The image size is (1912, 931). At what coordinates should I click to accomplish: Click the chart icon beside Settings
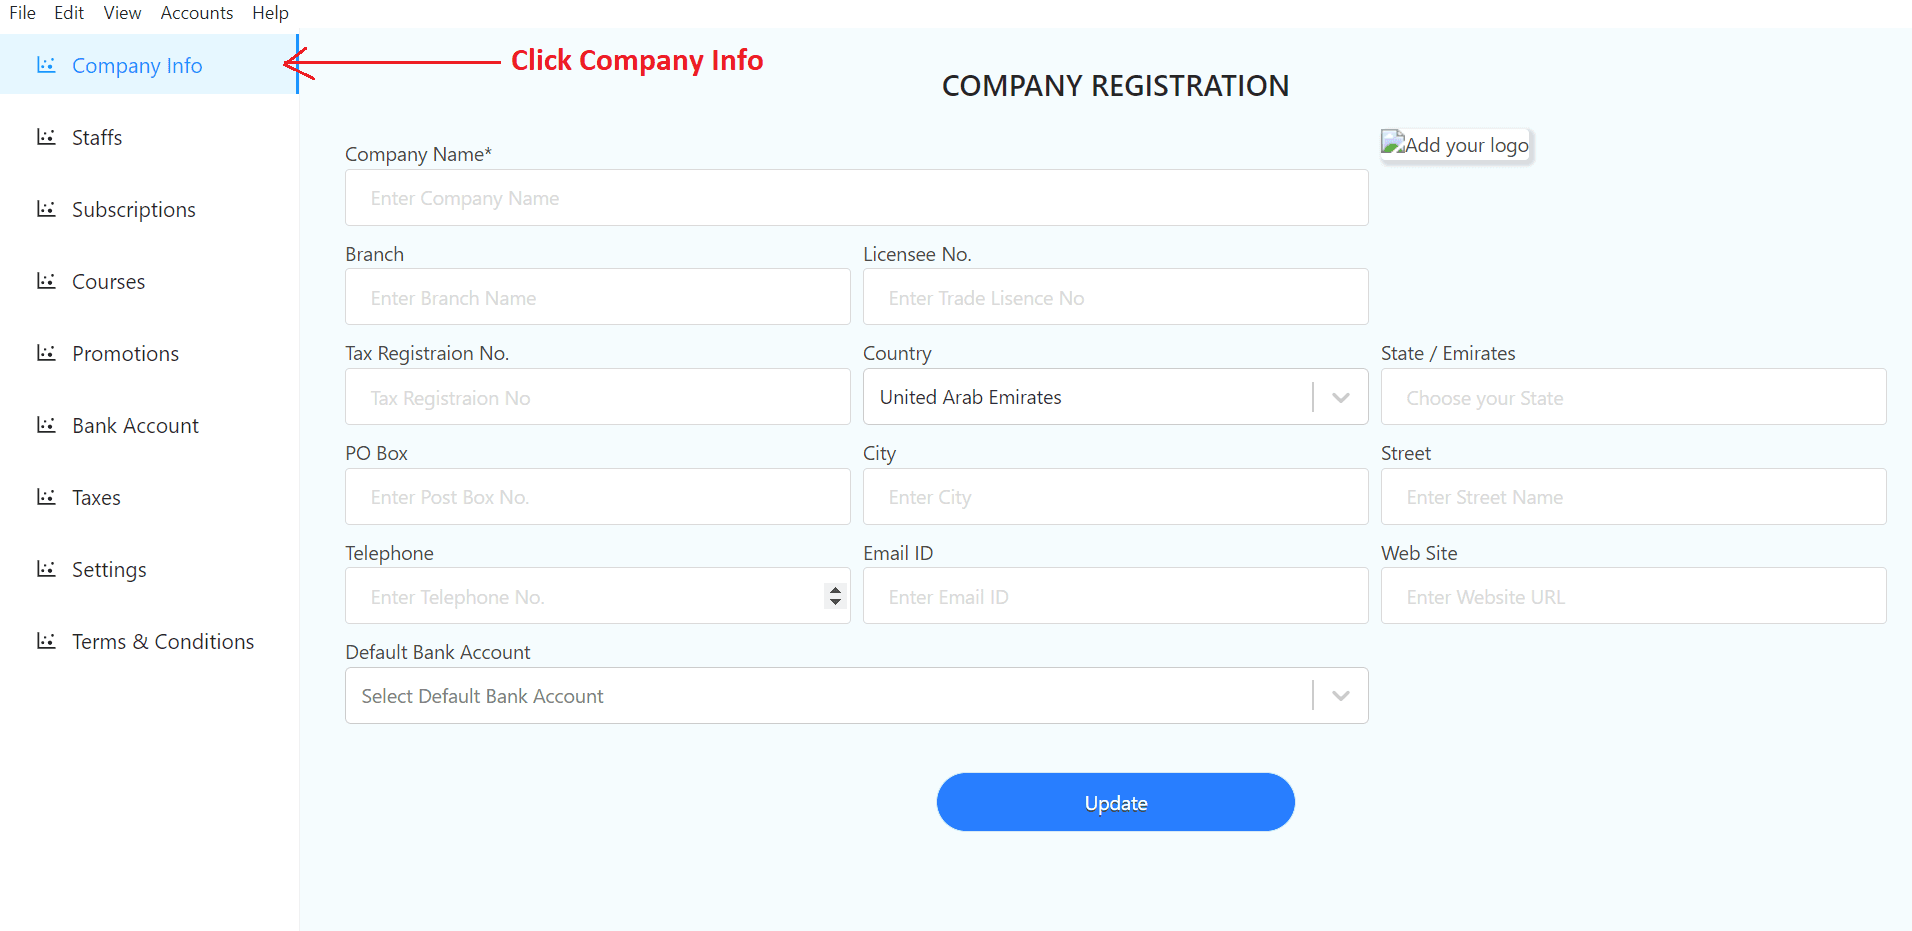46,569
